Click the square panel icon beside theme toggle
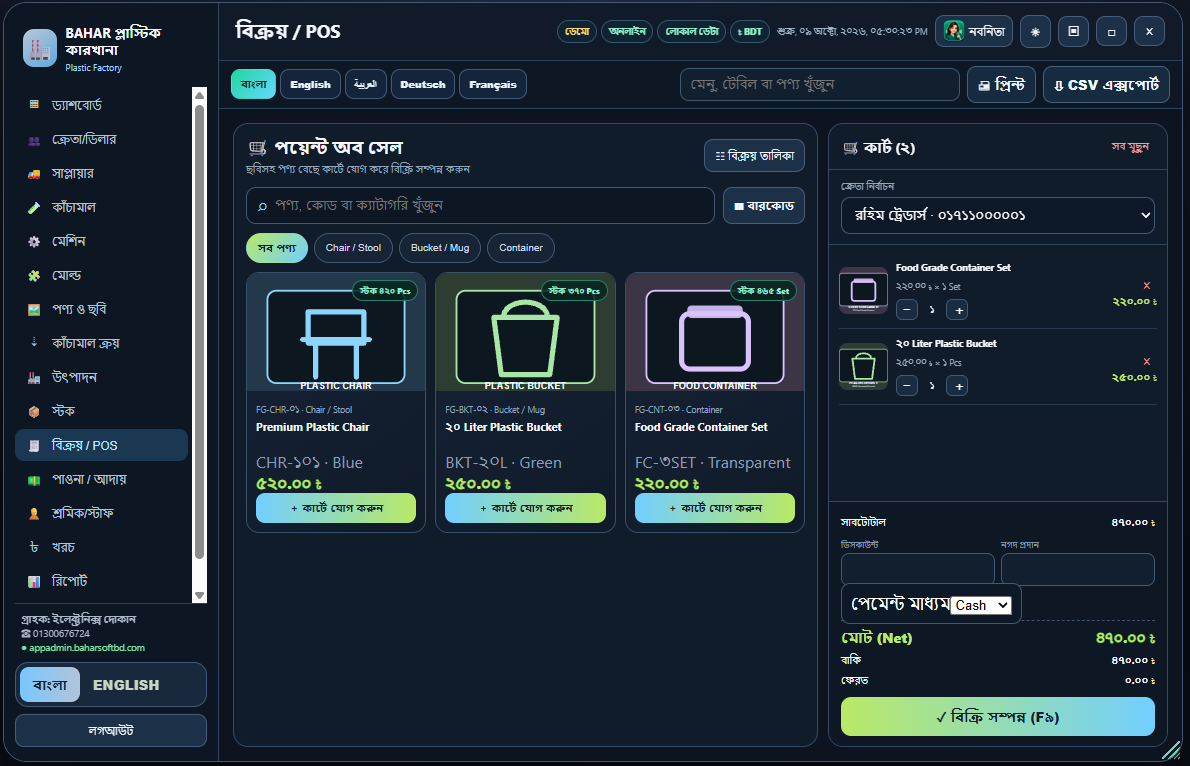This screenshot has height=766, width=1190. (1073, 32)
